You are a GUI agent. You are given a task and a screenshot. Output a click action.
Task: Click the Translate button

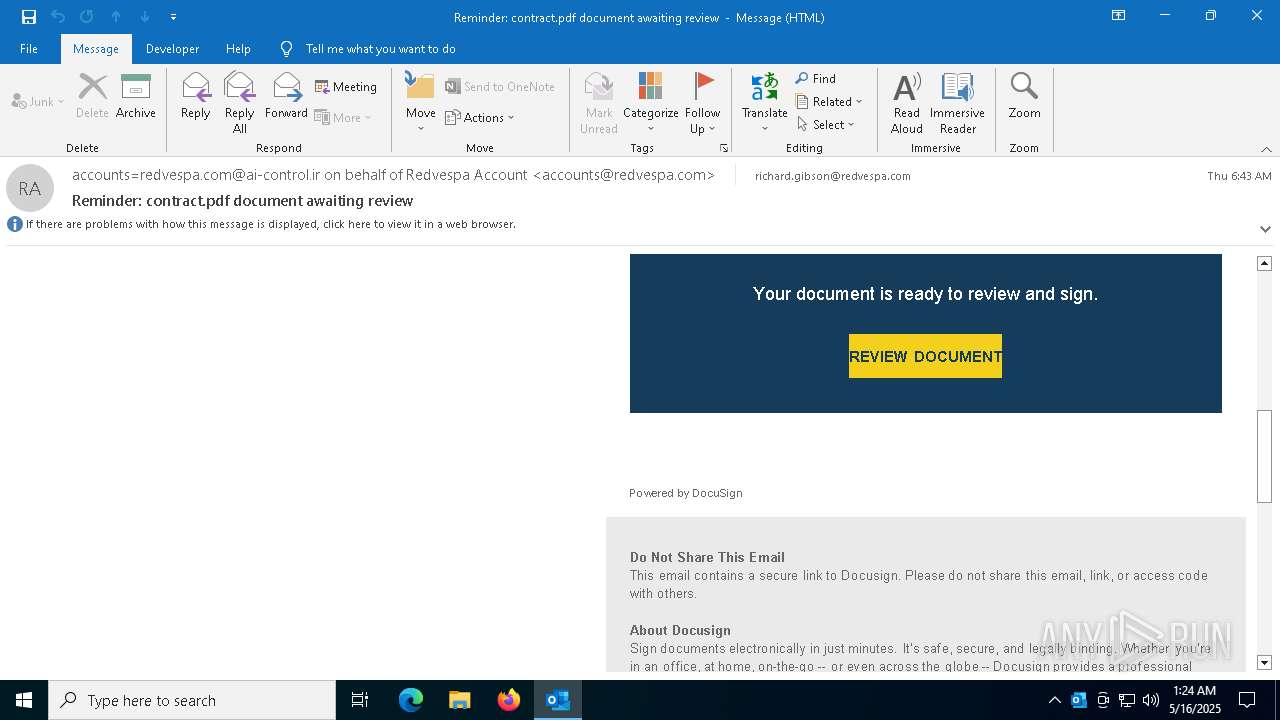(765, 103)
